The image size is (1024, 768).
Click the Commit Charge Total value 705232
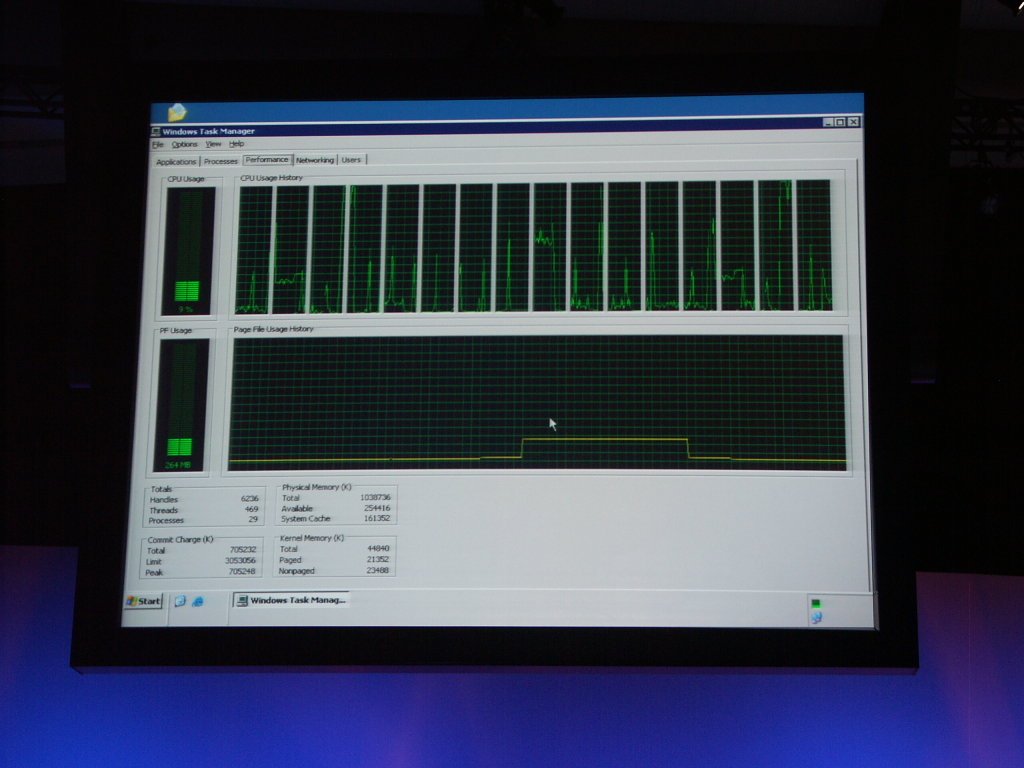tap(243, 550)
